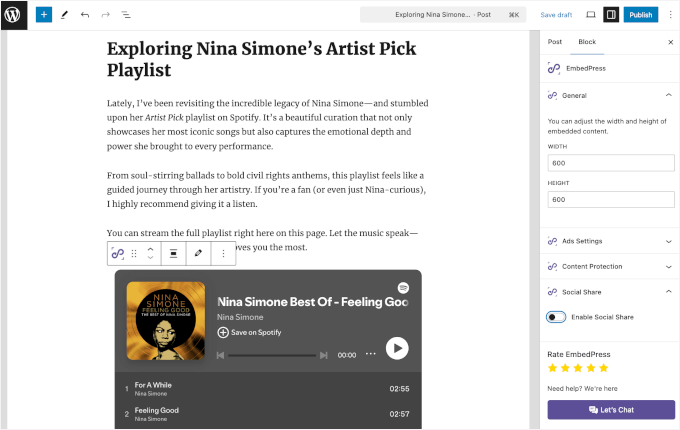Open the document overview list icon
This screenshot has width=680, height=430.
(x=126, y=15)
